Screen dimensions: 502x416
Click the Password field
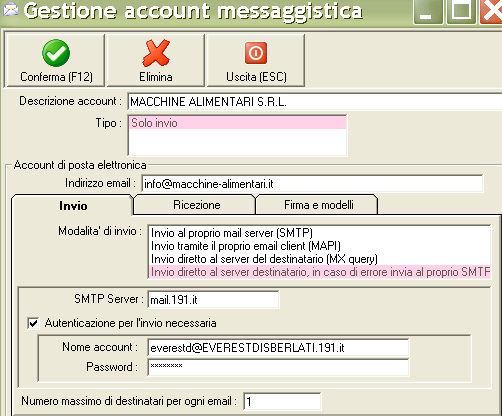[278, 367]
